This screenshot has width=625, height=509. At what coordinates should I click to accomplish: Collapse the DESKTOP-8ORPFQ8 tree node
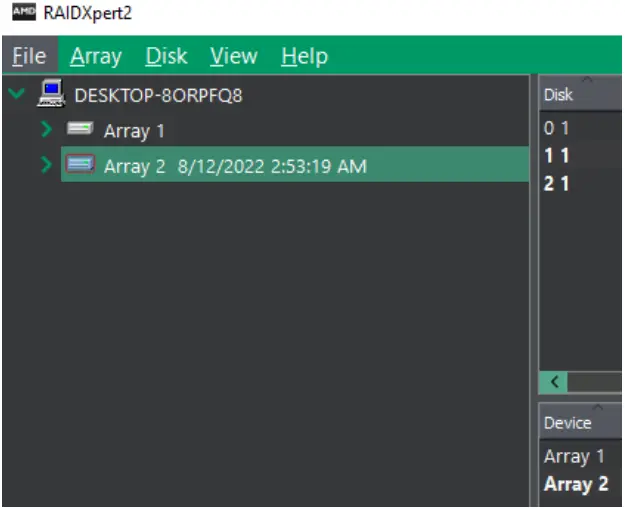(17, 94)
